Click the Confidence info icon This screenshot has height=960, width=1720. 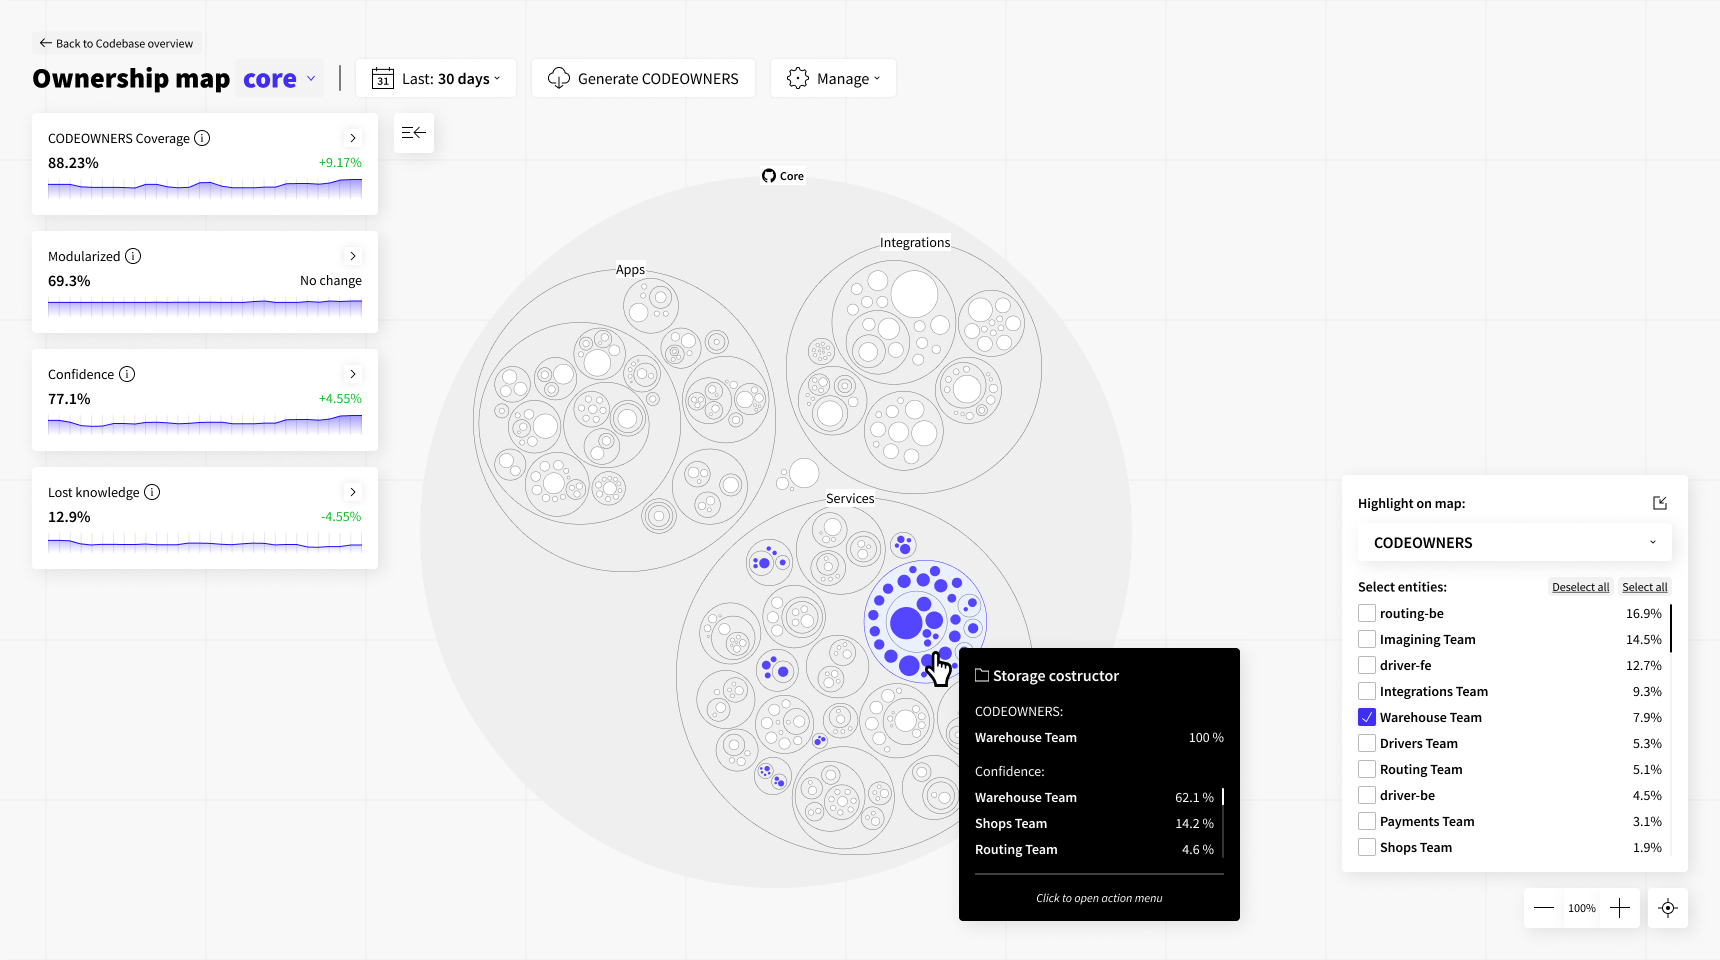pyautogui.click(x=127, y=374)
